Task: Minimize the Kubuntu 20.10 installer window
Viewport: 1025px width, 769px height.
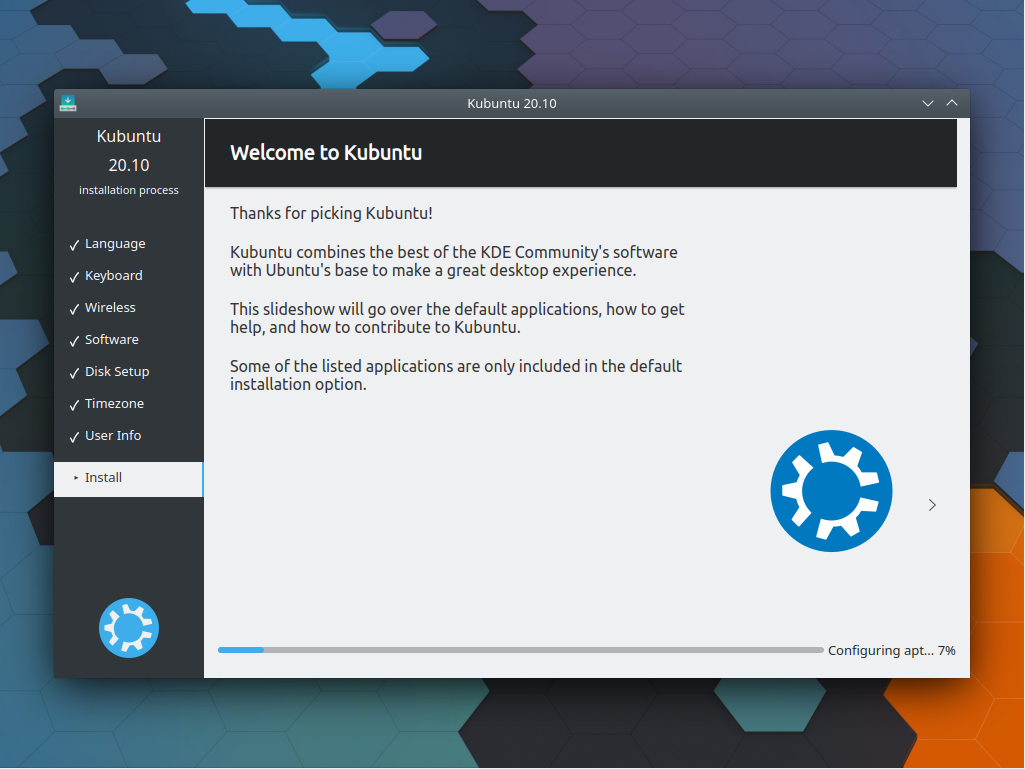Action: tap(928, 103)
